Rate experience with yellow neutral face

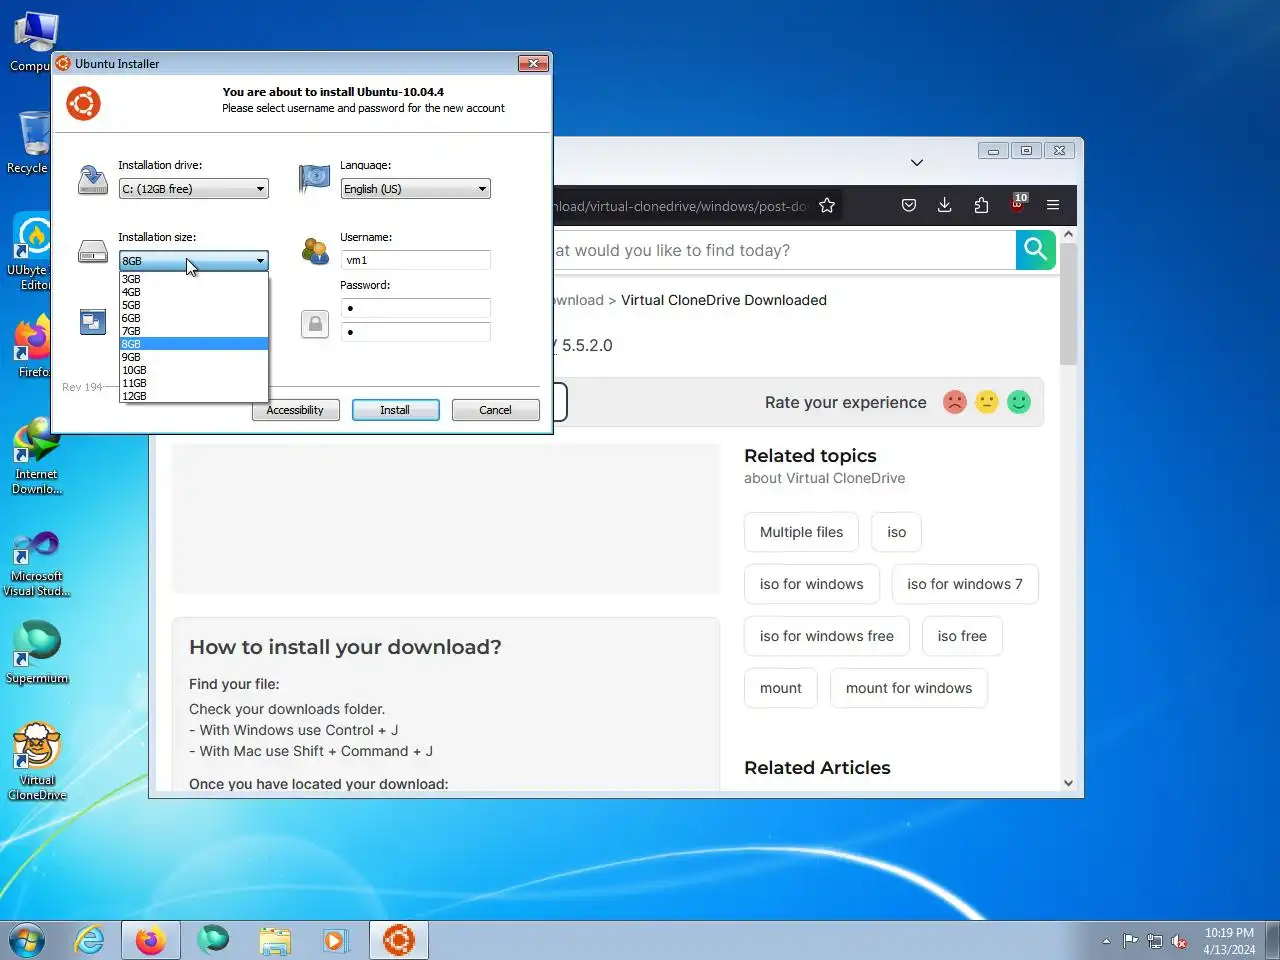(x=987, y=402)
